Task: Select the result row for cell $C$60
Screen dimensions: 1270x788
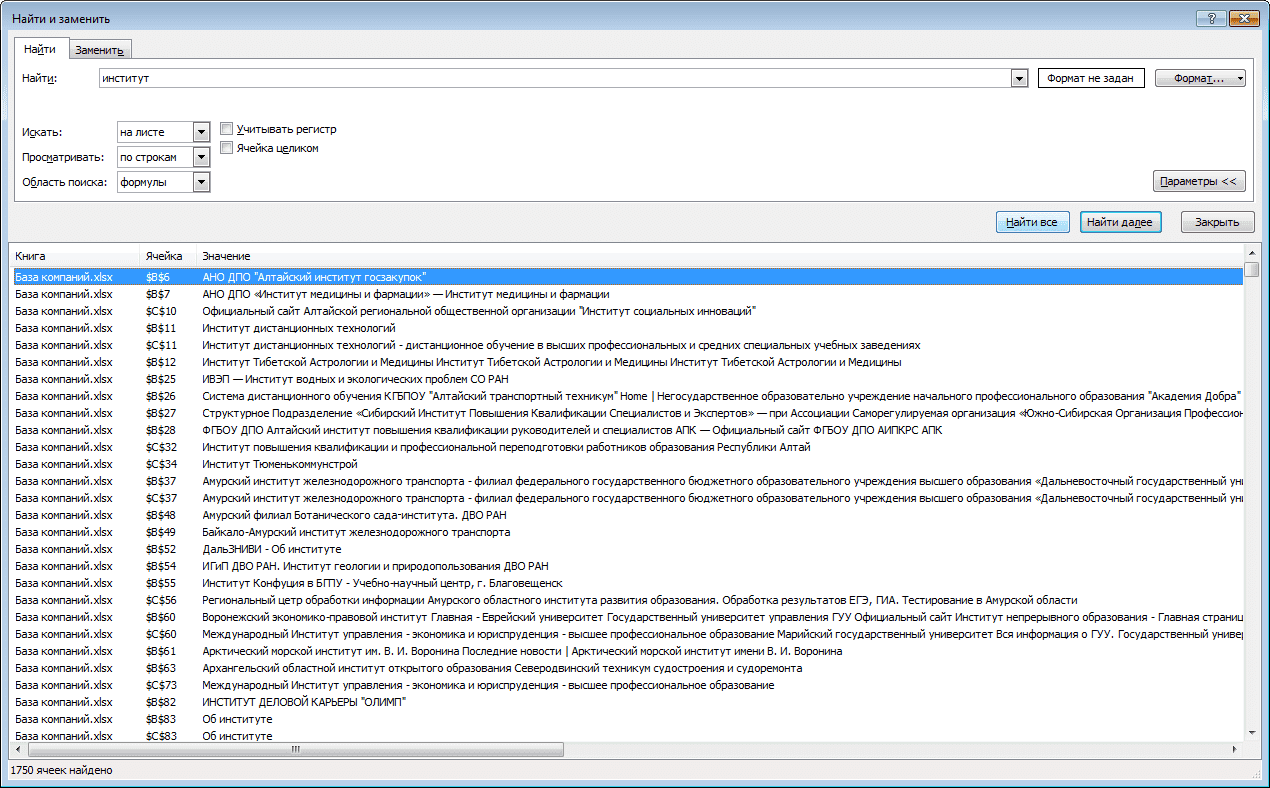Action: point(627,634)
